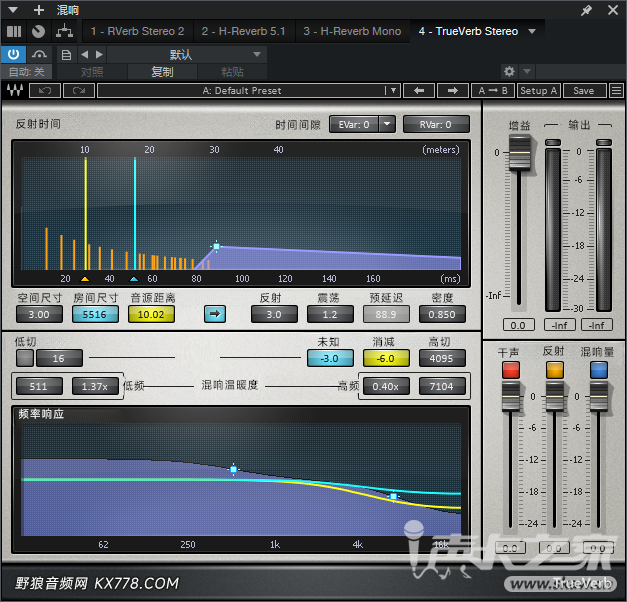This screenshot has height=602, width=627.
Task: Click the cyan triangle marker on ms axis
Action: pyautogui.click(x=134, y=279)
